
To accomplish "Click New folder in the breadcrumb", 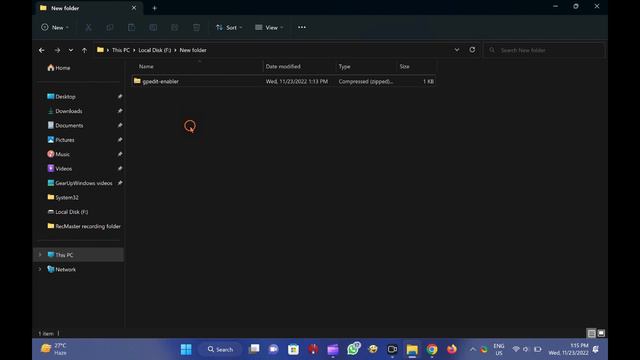I will (193, 50).
